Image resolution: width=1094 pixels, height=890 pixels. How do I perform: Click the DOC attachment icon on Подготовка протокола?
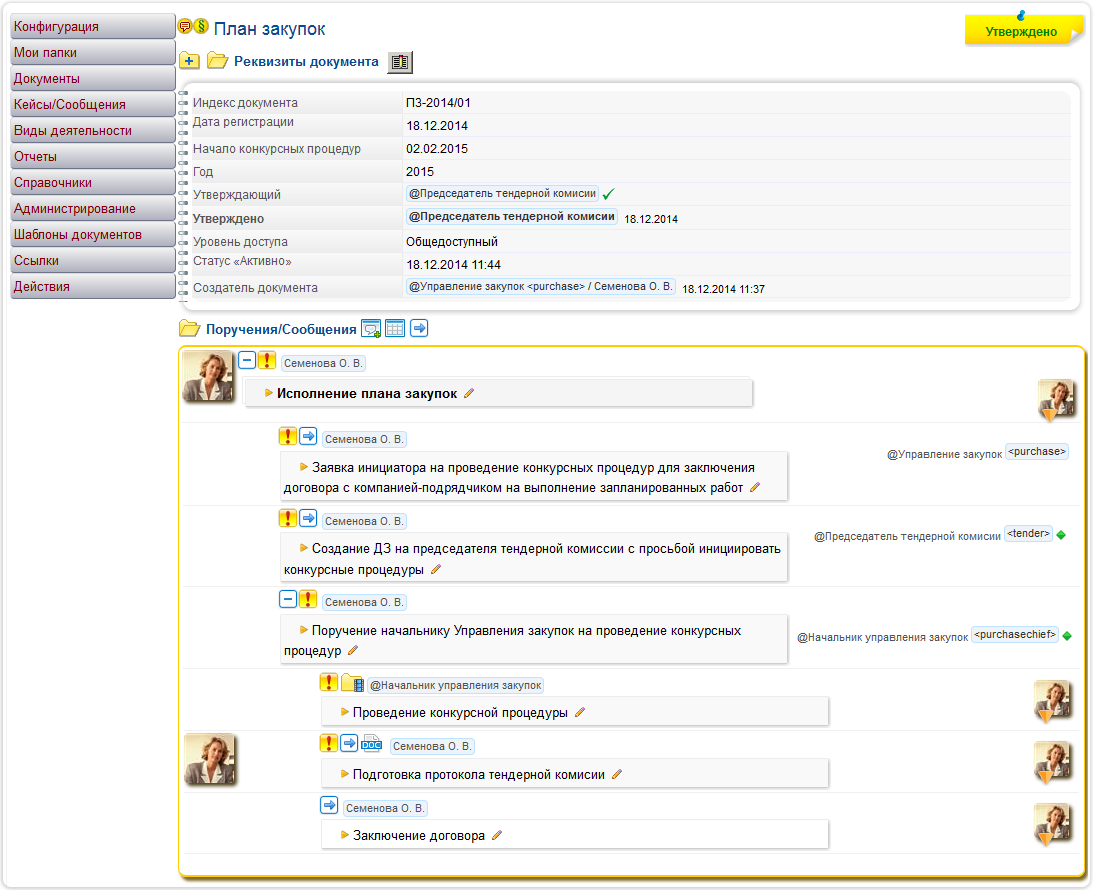pyautogui.click(x=371, y=743)
